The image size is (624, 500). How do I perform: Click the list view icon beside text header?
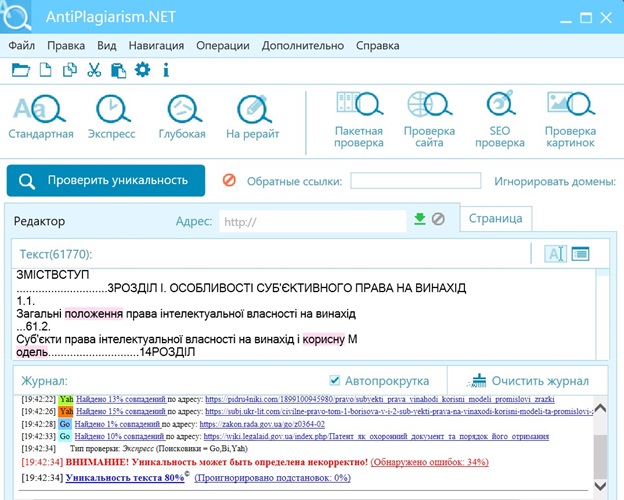580,254
